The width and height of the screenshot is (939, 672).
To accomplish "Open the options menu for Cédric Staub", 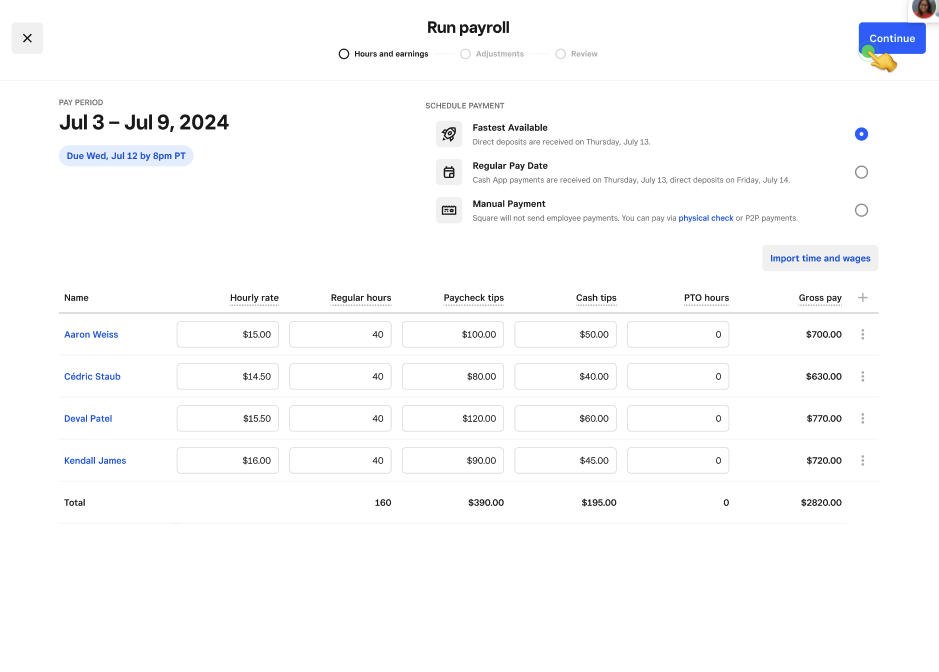I will (x=862, y=376).
